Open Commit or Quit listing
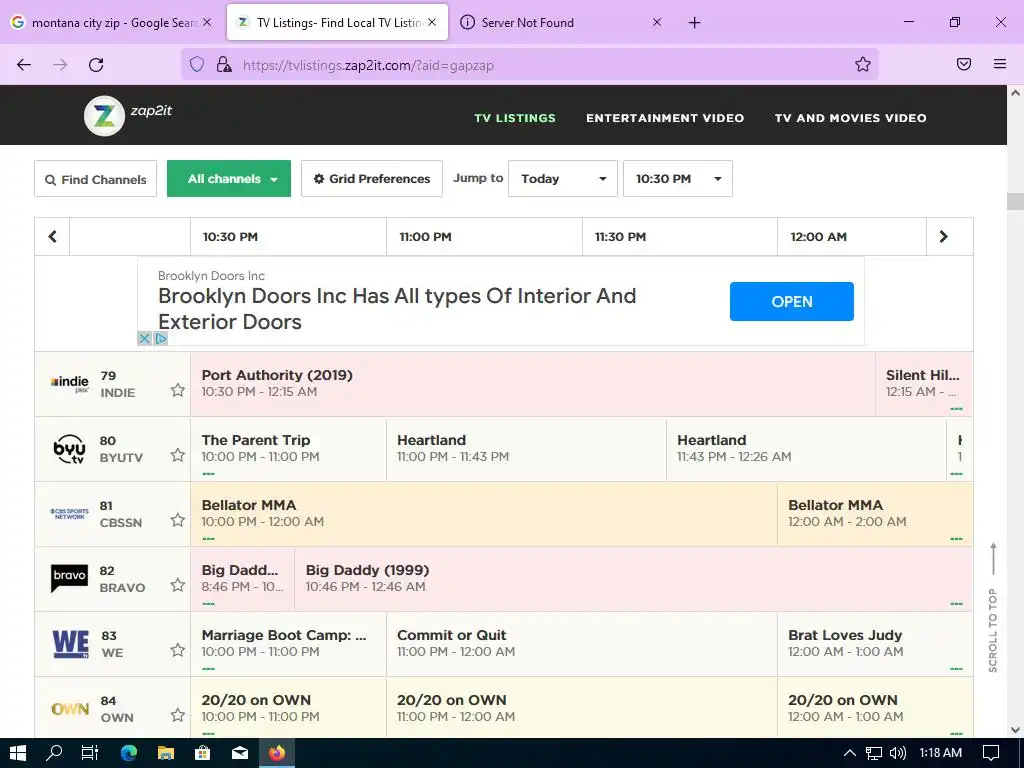 [581, 643]
